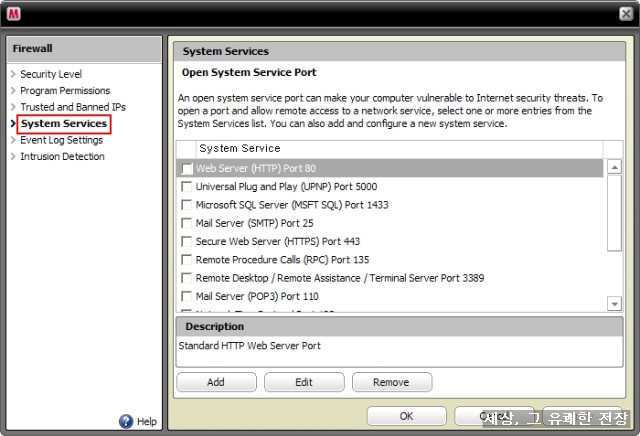Close the firewall dialog window
Viewport: 640px width, 436px height.
pyautogui.click(x=626, y=14)
